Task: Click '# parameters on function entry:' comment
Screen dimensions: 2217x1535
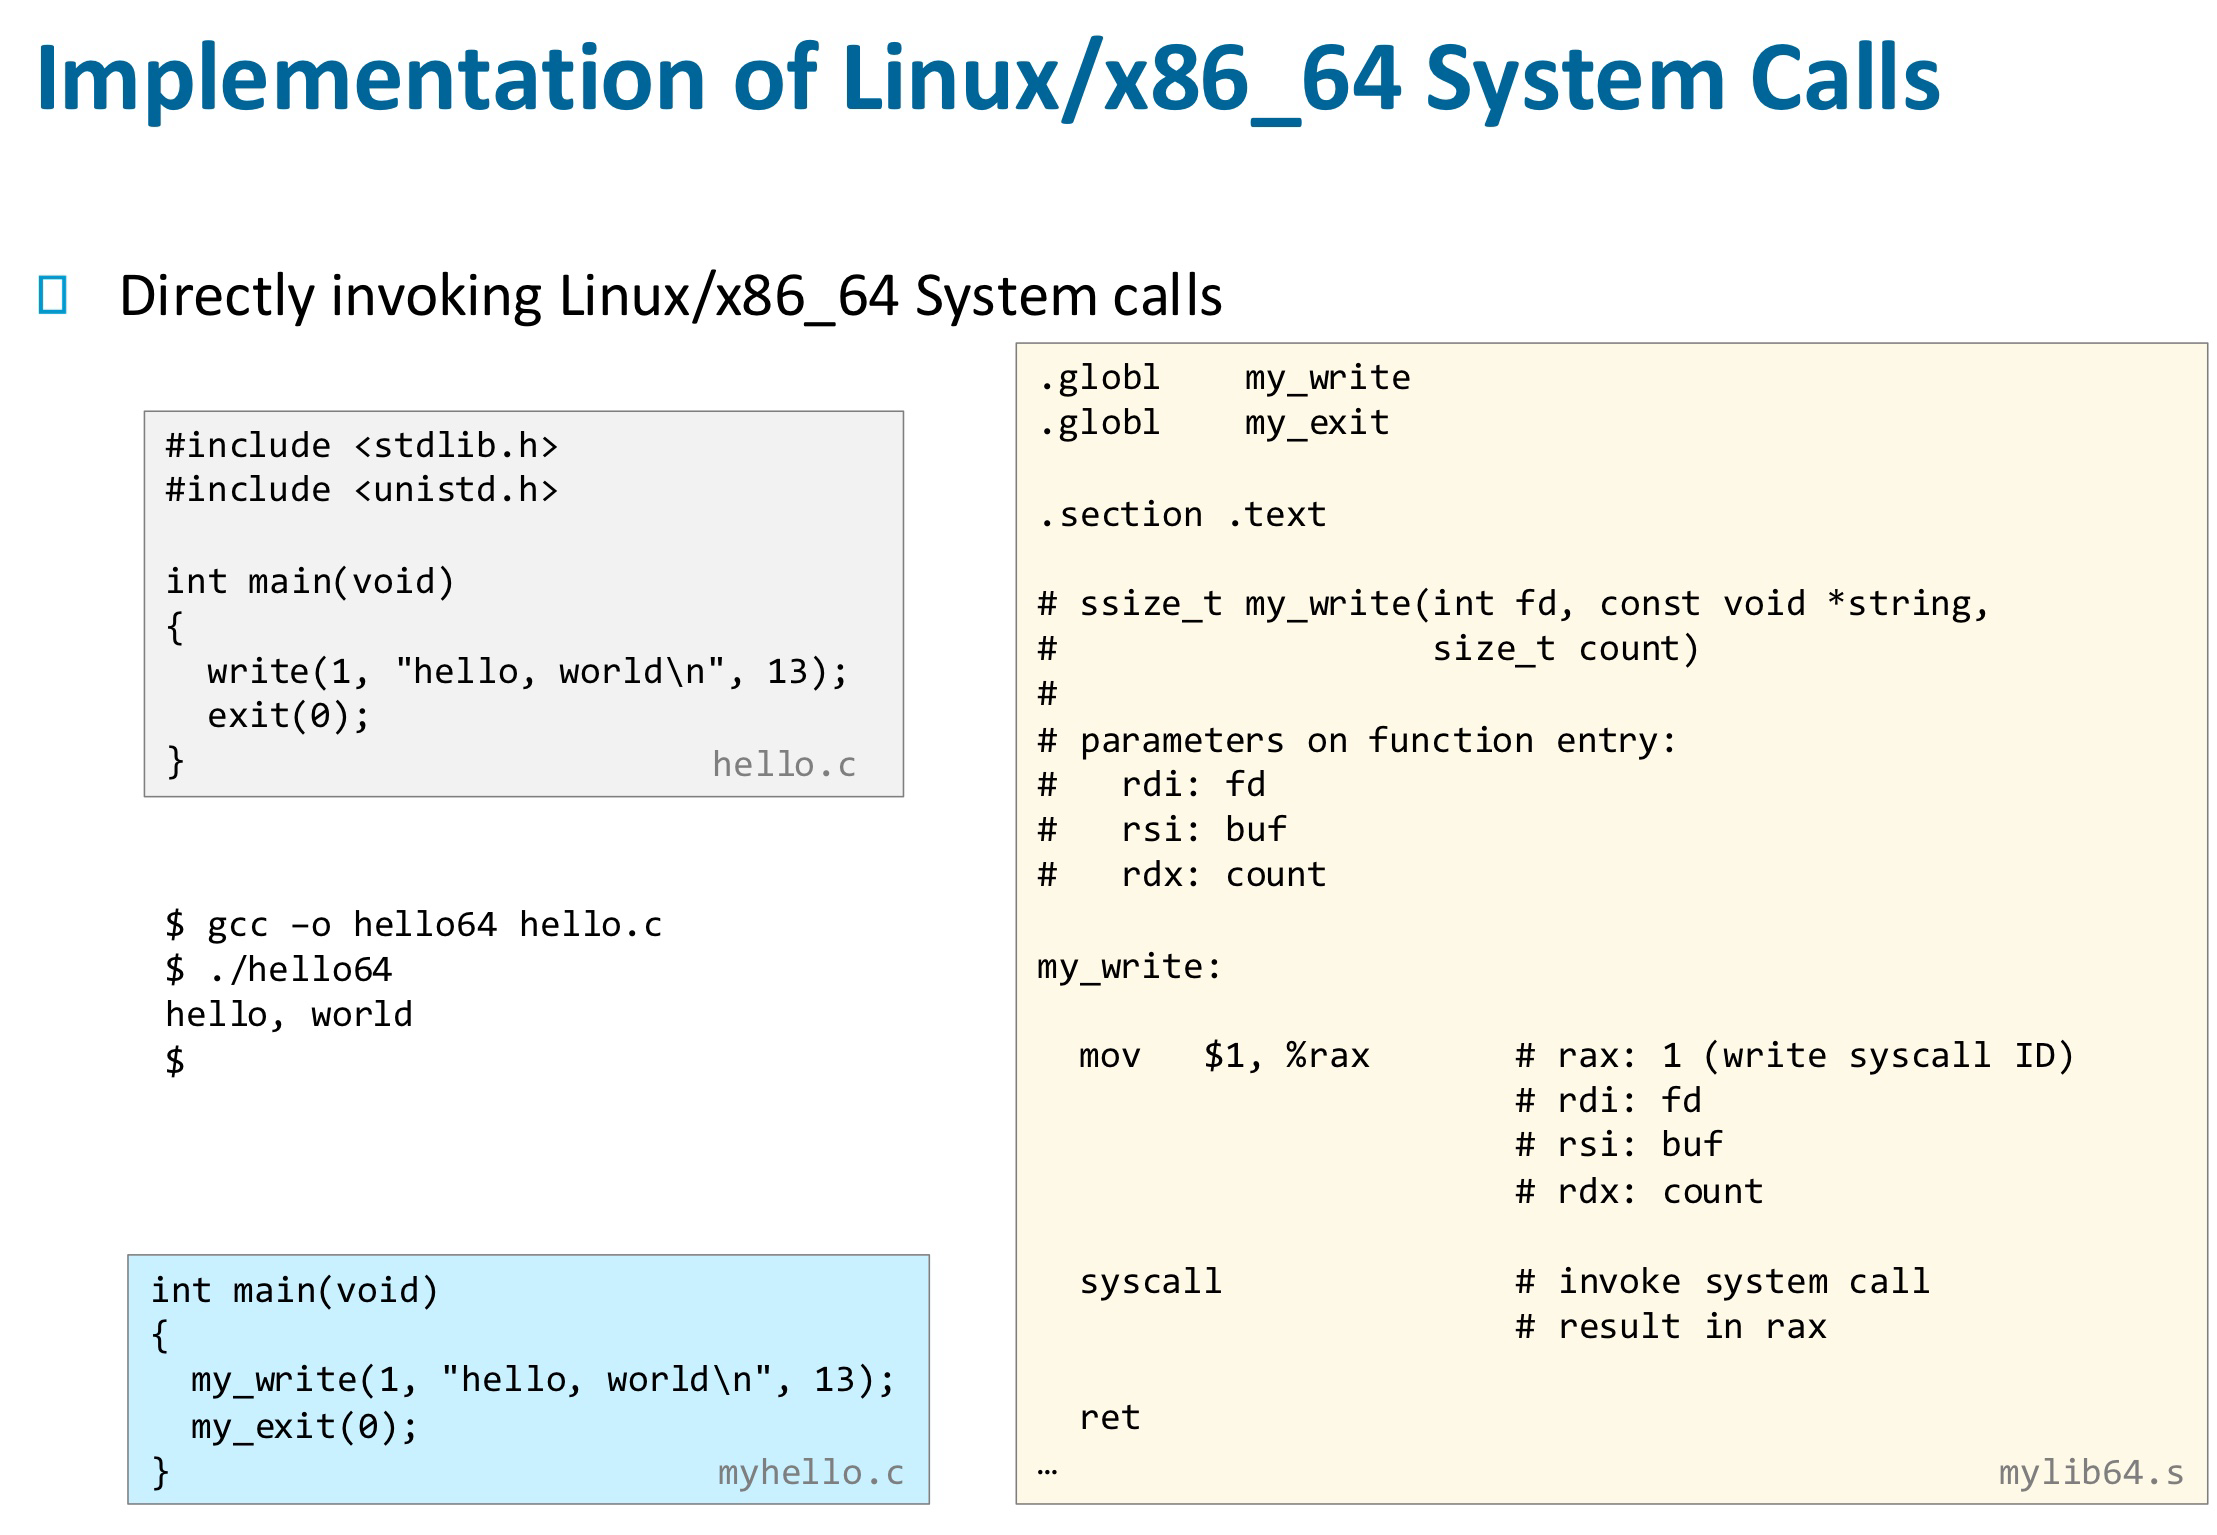Action: 1357,741
